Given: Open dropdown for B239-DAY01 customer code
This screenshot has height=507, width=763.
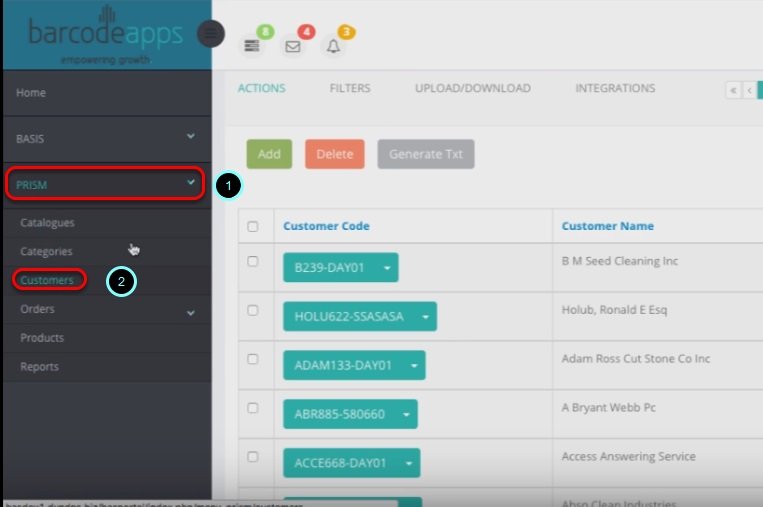Looking at the screenshot, I should tap(387, 268).
